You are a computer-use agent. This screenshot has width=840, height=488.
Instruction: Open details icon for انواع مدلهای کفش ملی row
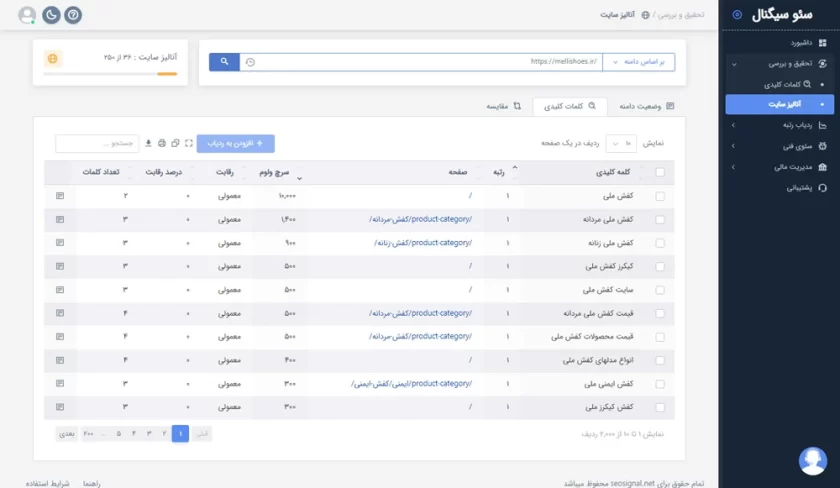[60, 360]
